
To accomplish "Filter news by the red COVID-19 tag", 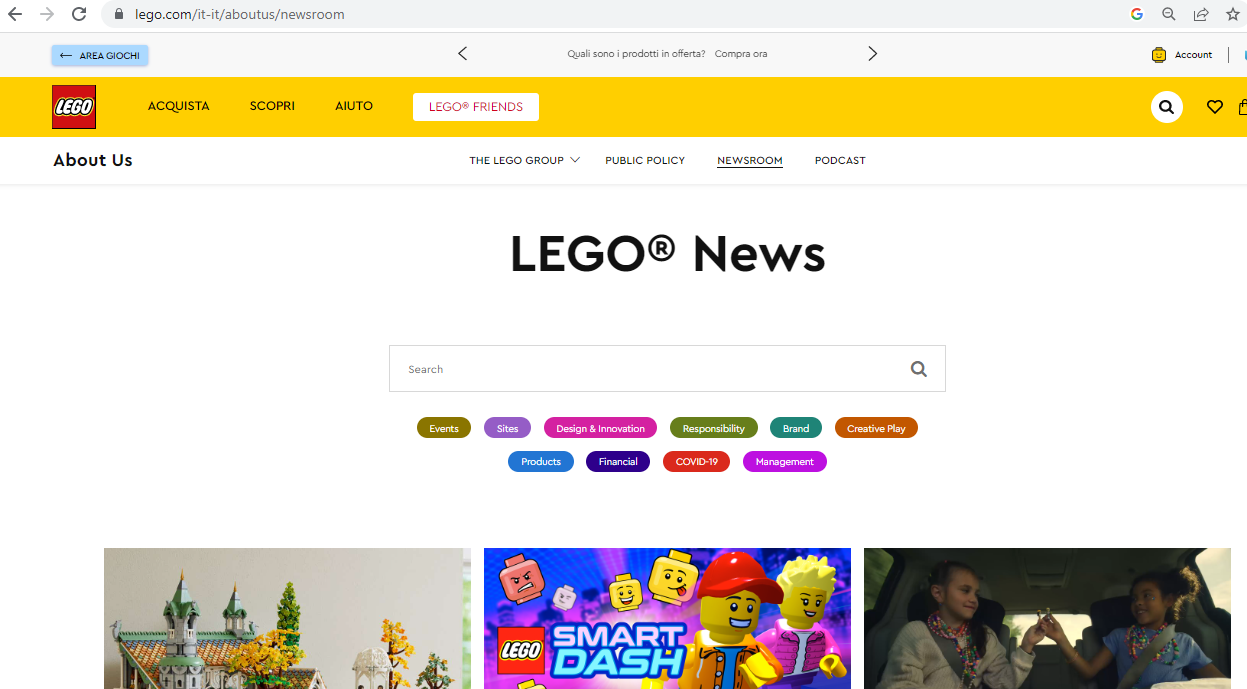I will coord(697,462).
